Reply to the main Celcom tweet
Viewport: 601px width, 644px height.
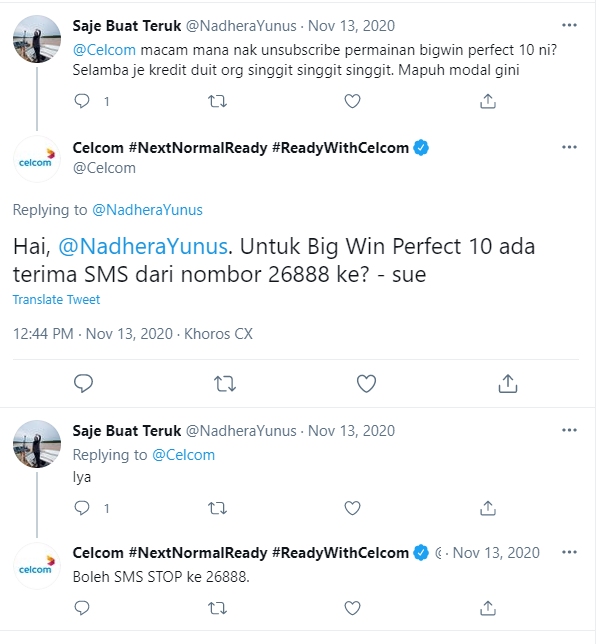pyautogui.click(x=84, y=383)
